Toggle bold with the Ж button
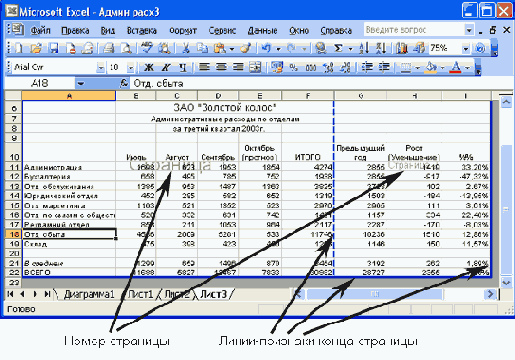 coord(149,68)
